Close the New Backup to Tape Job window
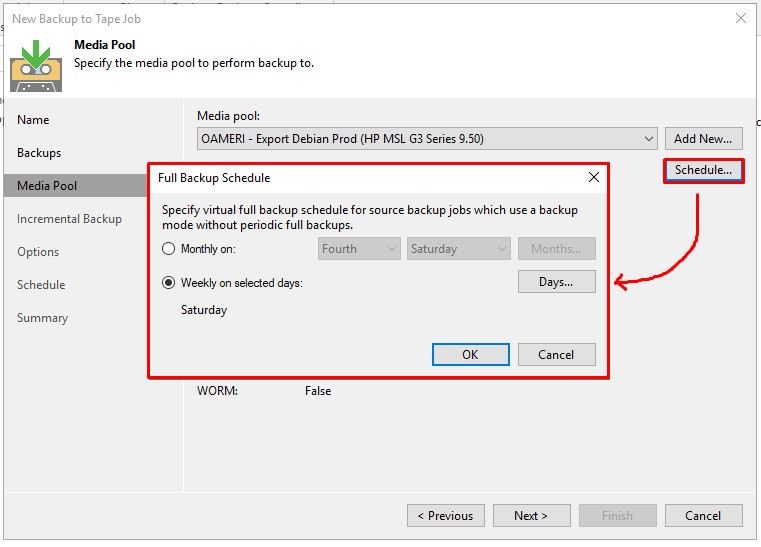 tap(740, 18)
